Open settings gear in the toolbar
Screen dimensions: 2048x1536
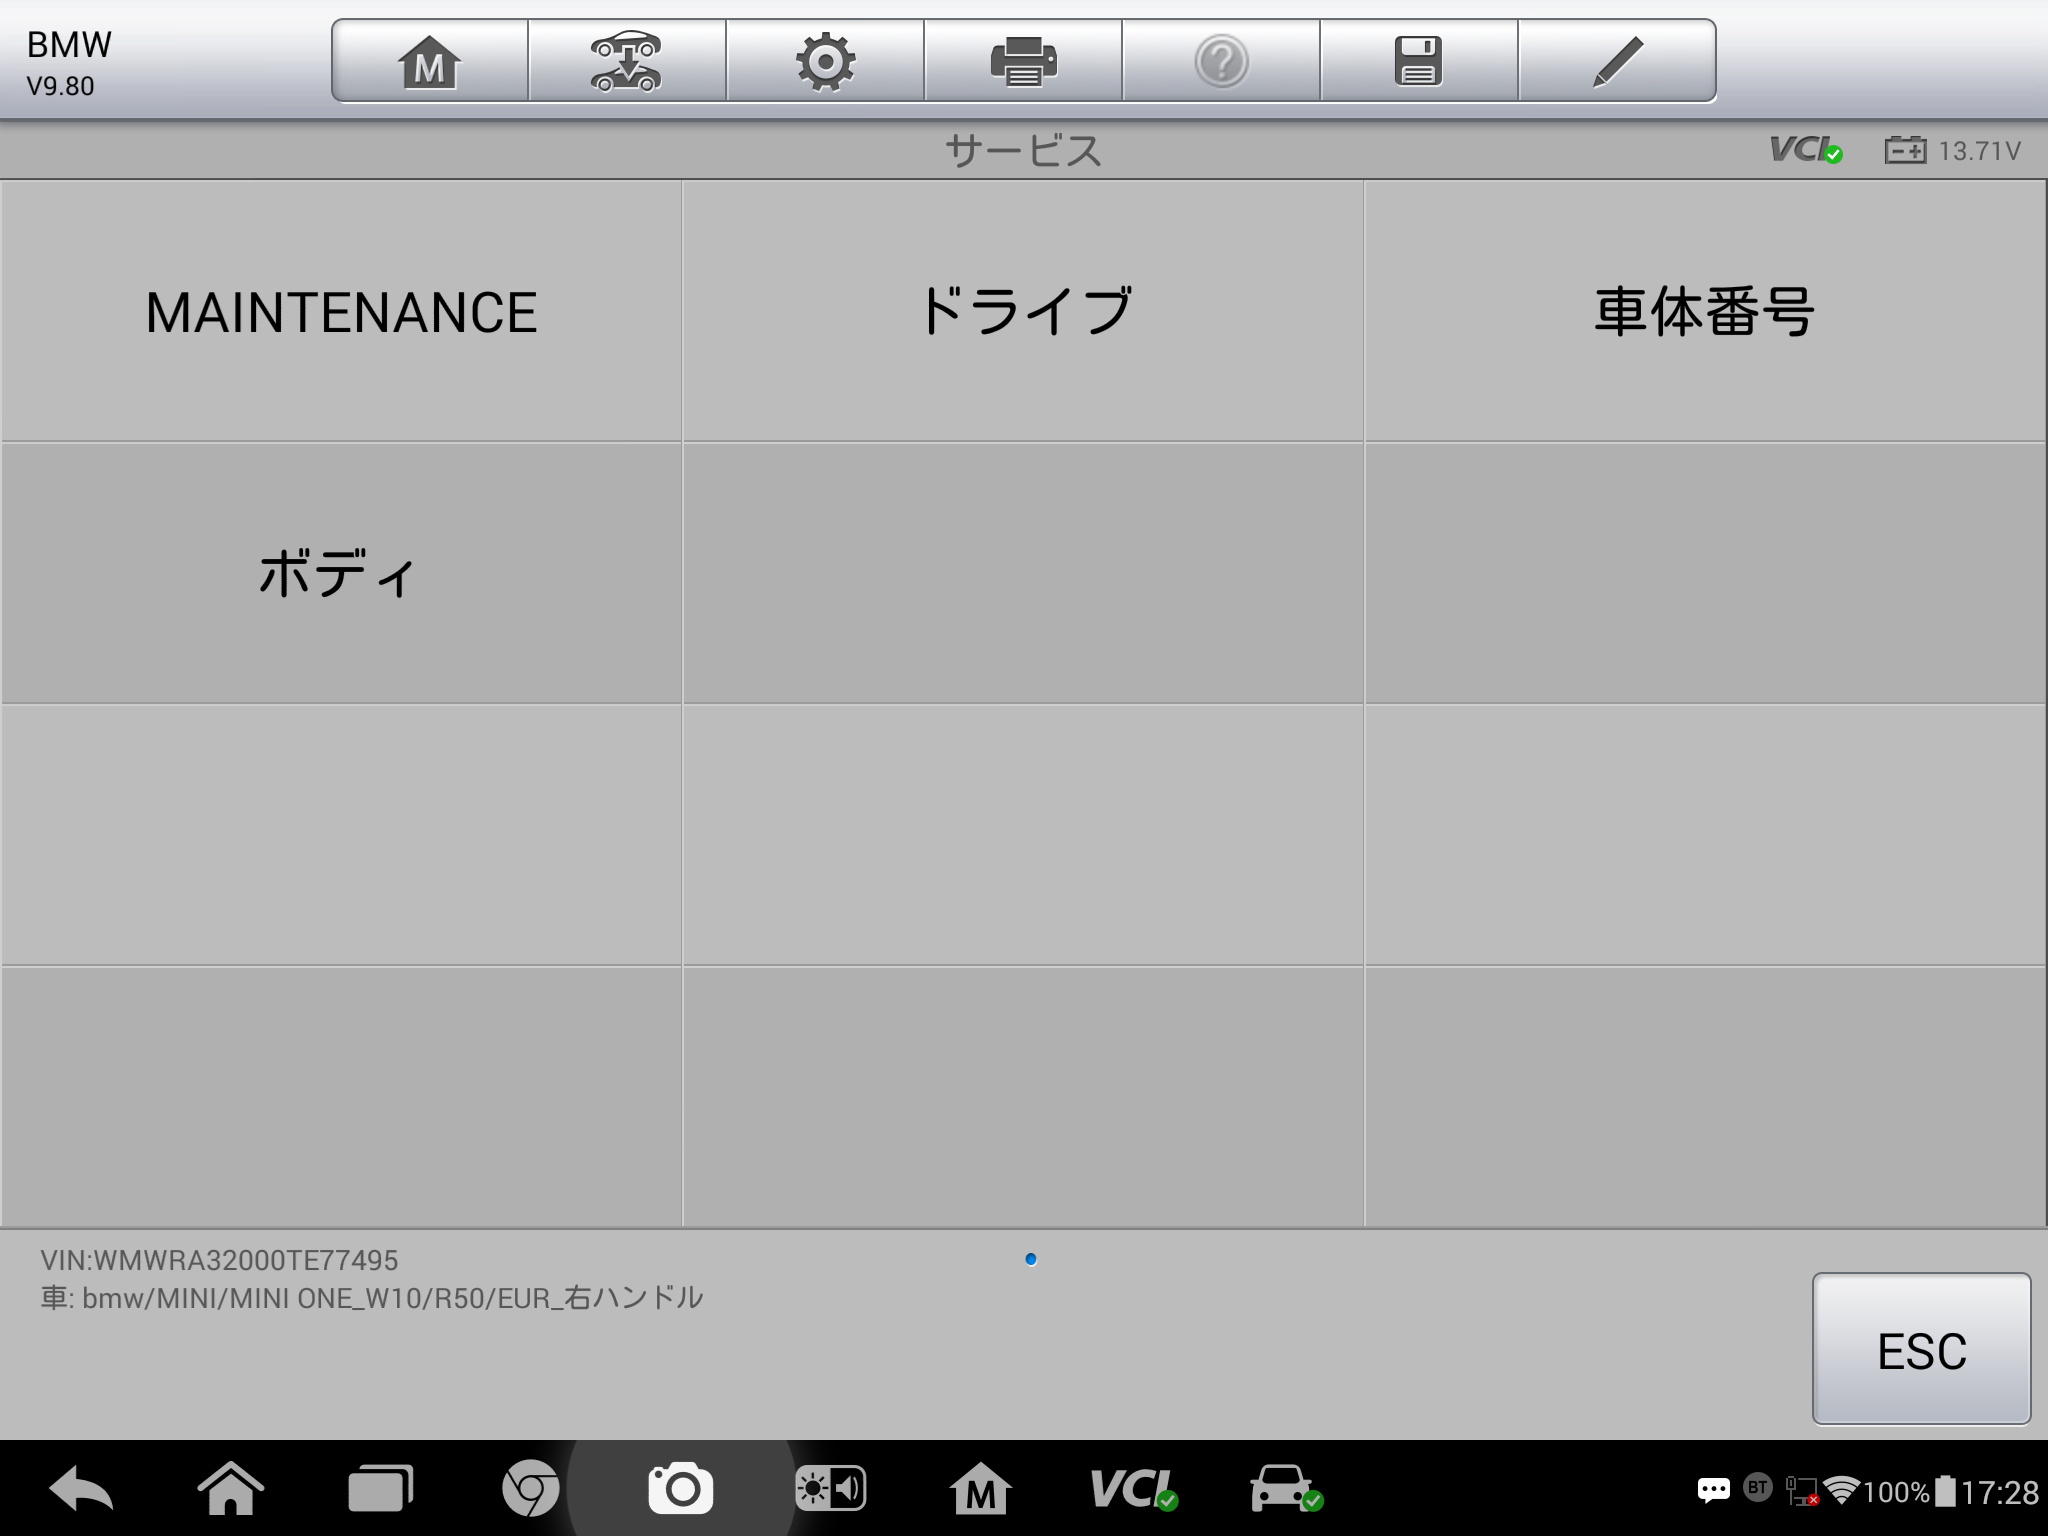[825, 61]
